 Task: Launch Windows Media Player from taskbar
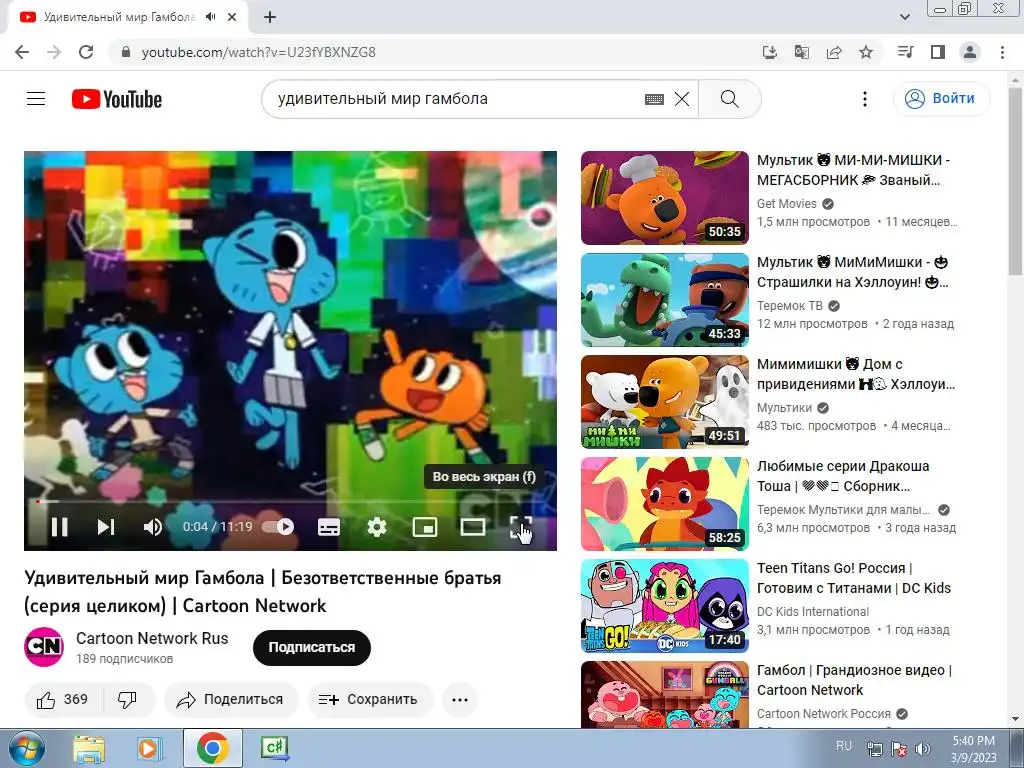tap(150, 749)
